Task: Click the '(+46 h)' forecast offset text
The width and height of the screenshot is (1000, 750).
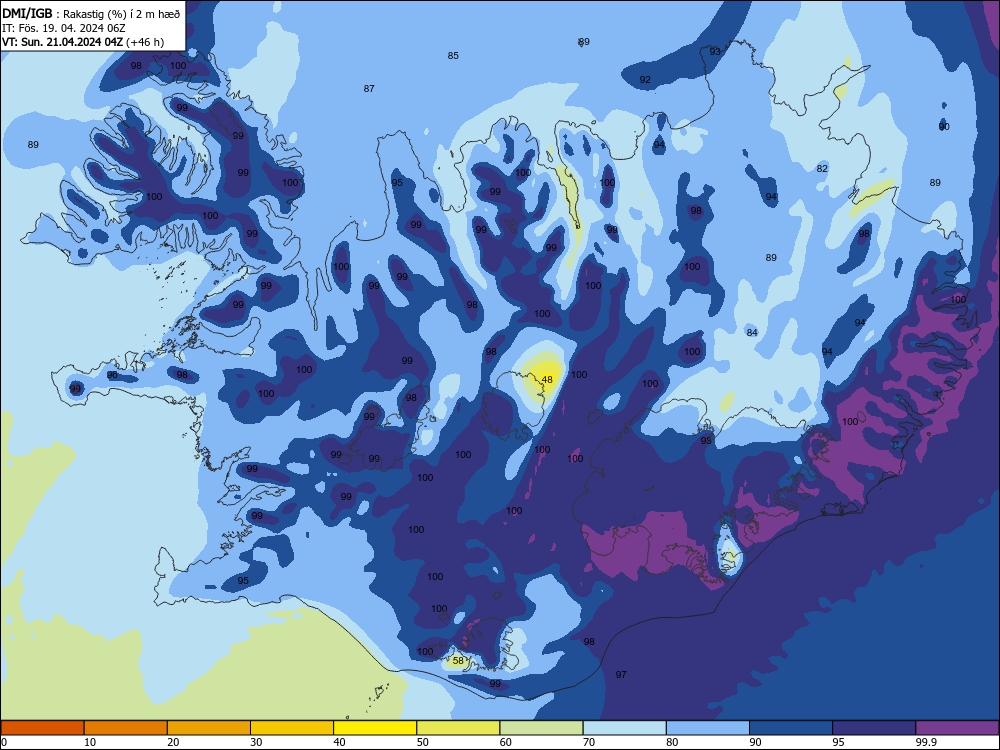Action: pyautogui.click(x=145, y=42)
